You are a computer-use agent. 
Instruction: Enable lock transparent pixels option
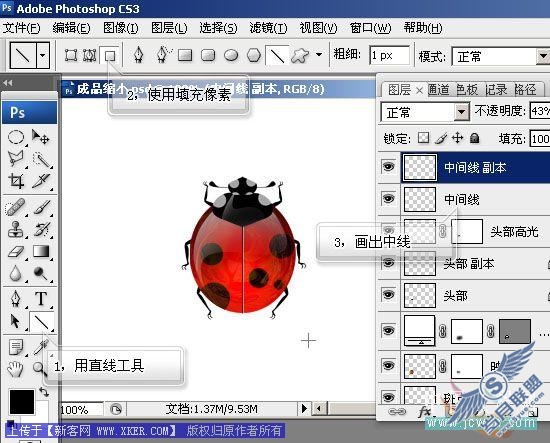(x=423, y=138)
